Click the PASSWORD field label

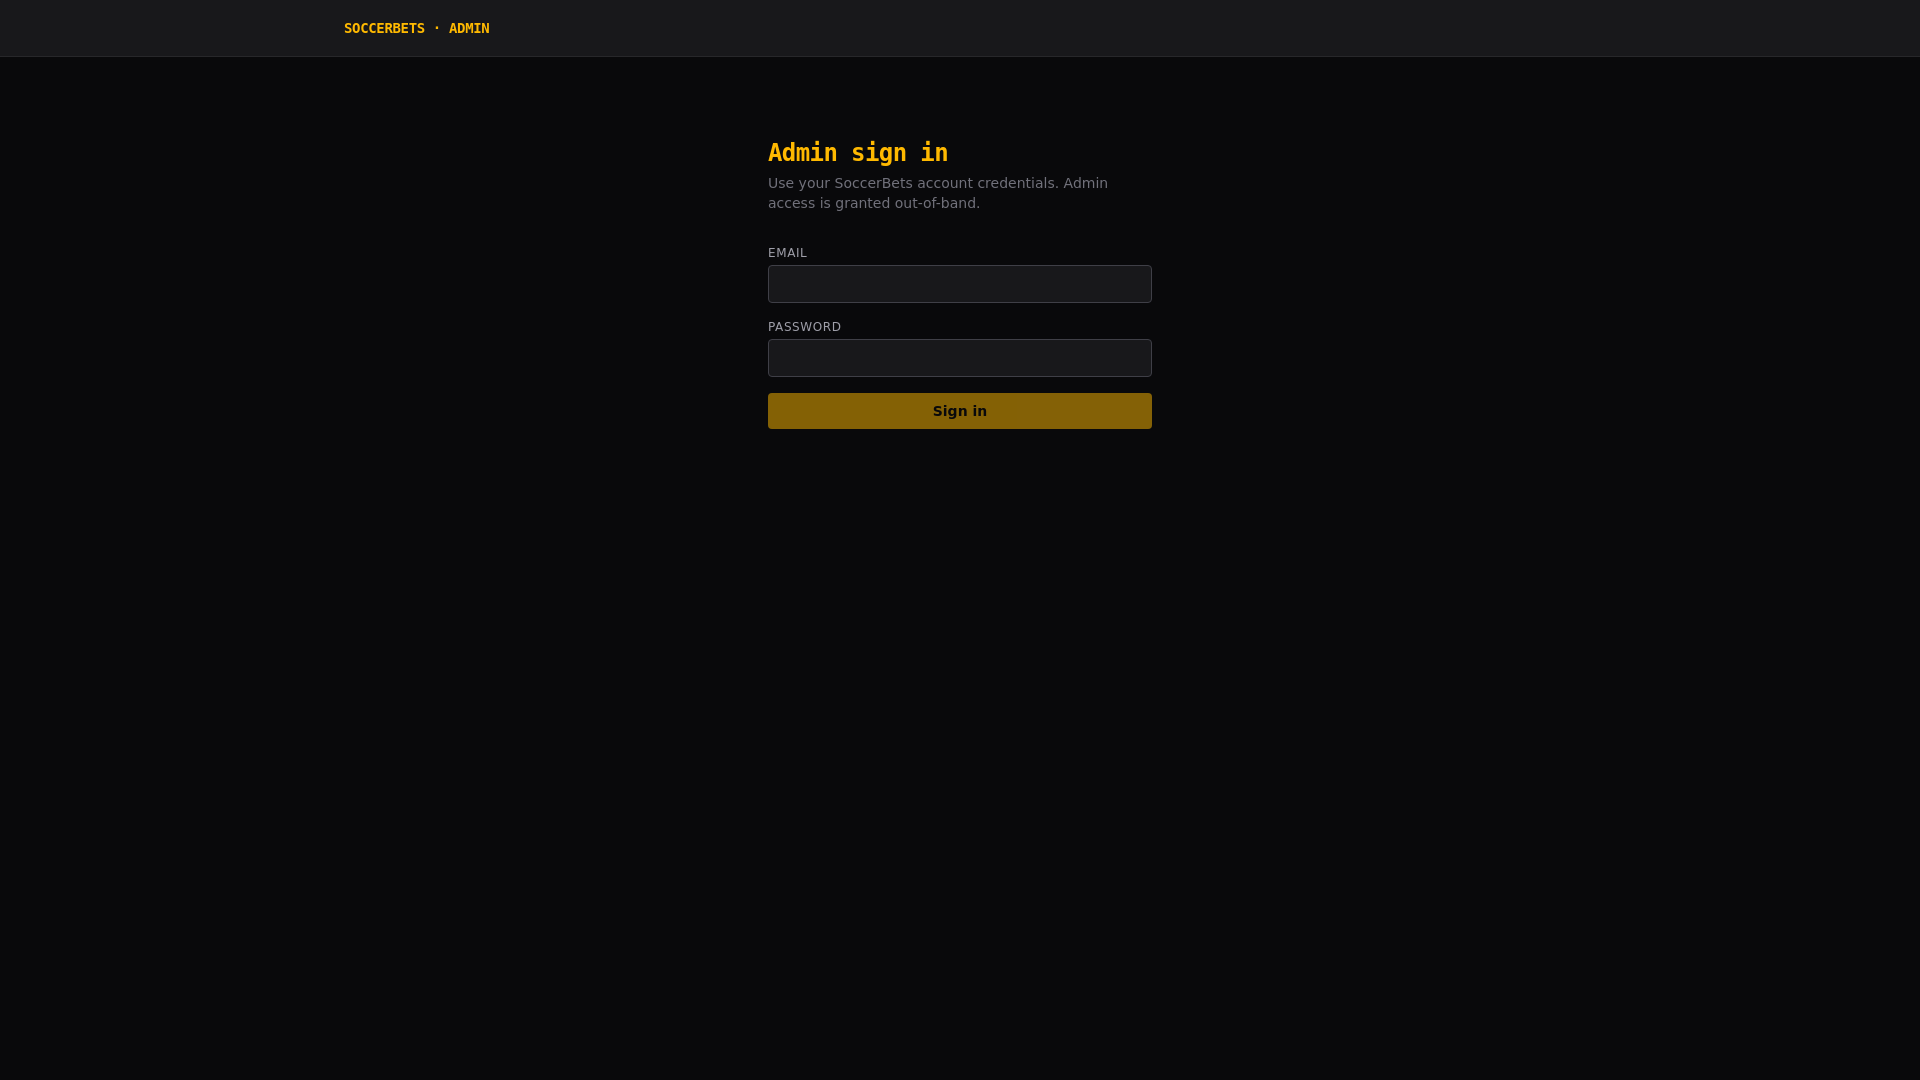click(x=804, y=327)
